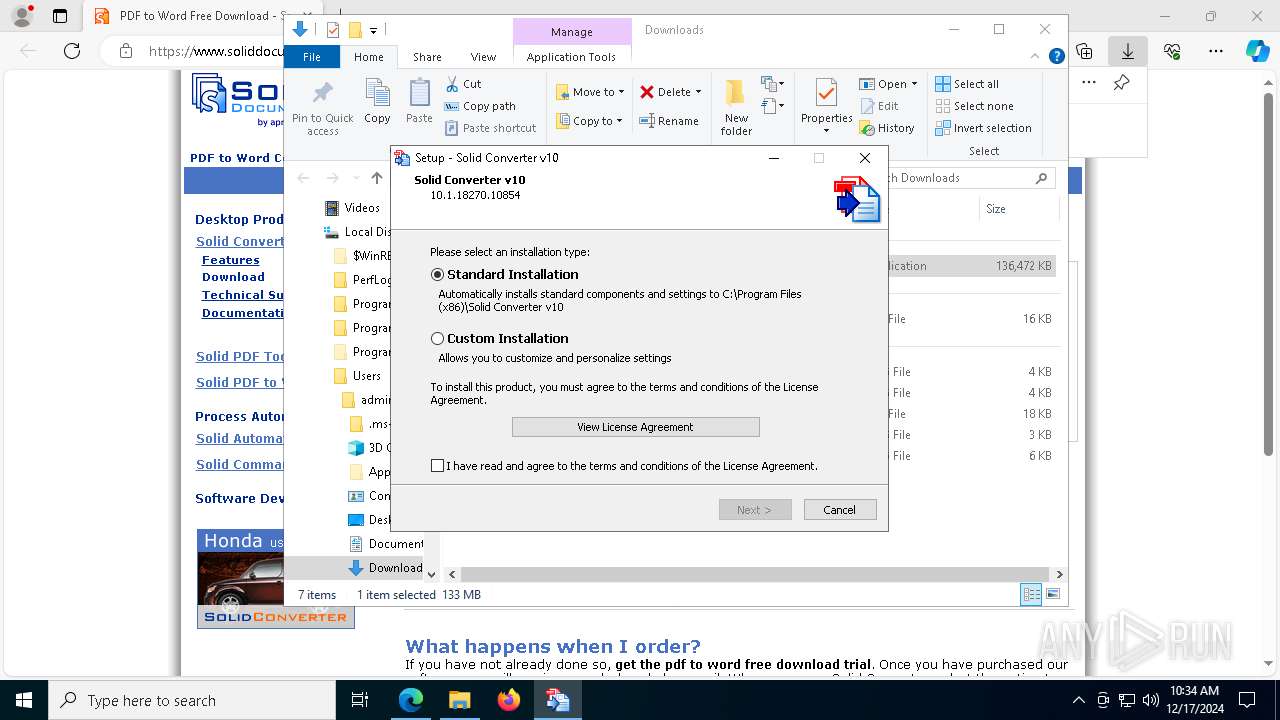Click Pin to Quick access icon
This screenshot has height=720, width=1280.
(322, 108)
